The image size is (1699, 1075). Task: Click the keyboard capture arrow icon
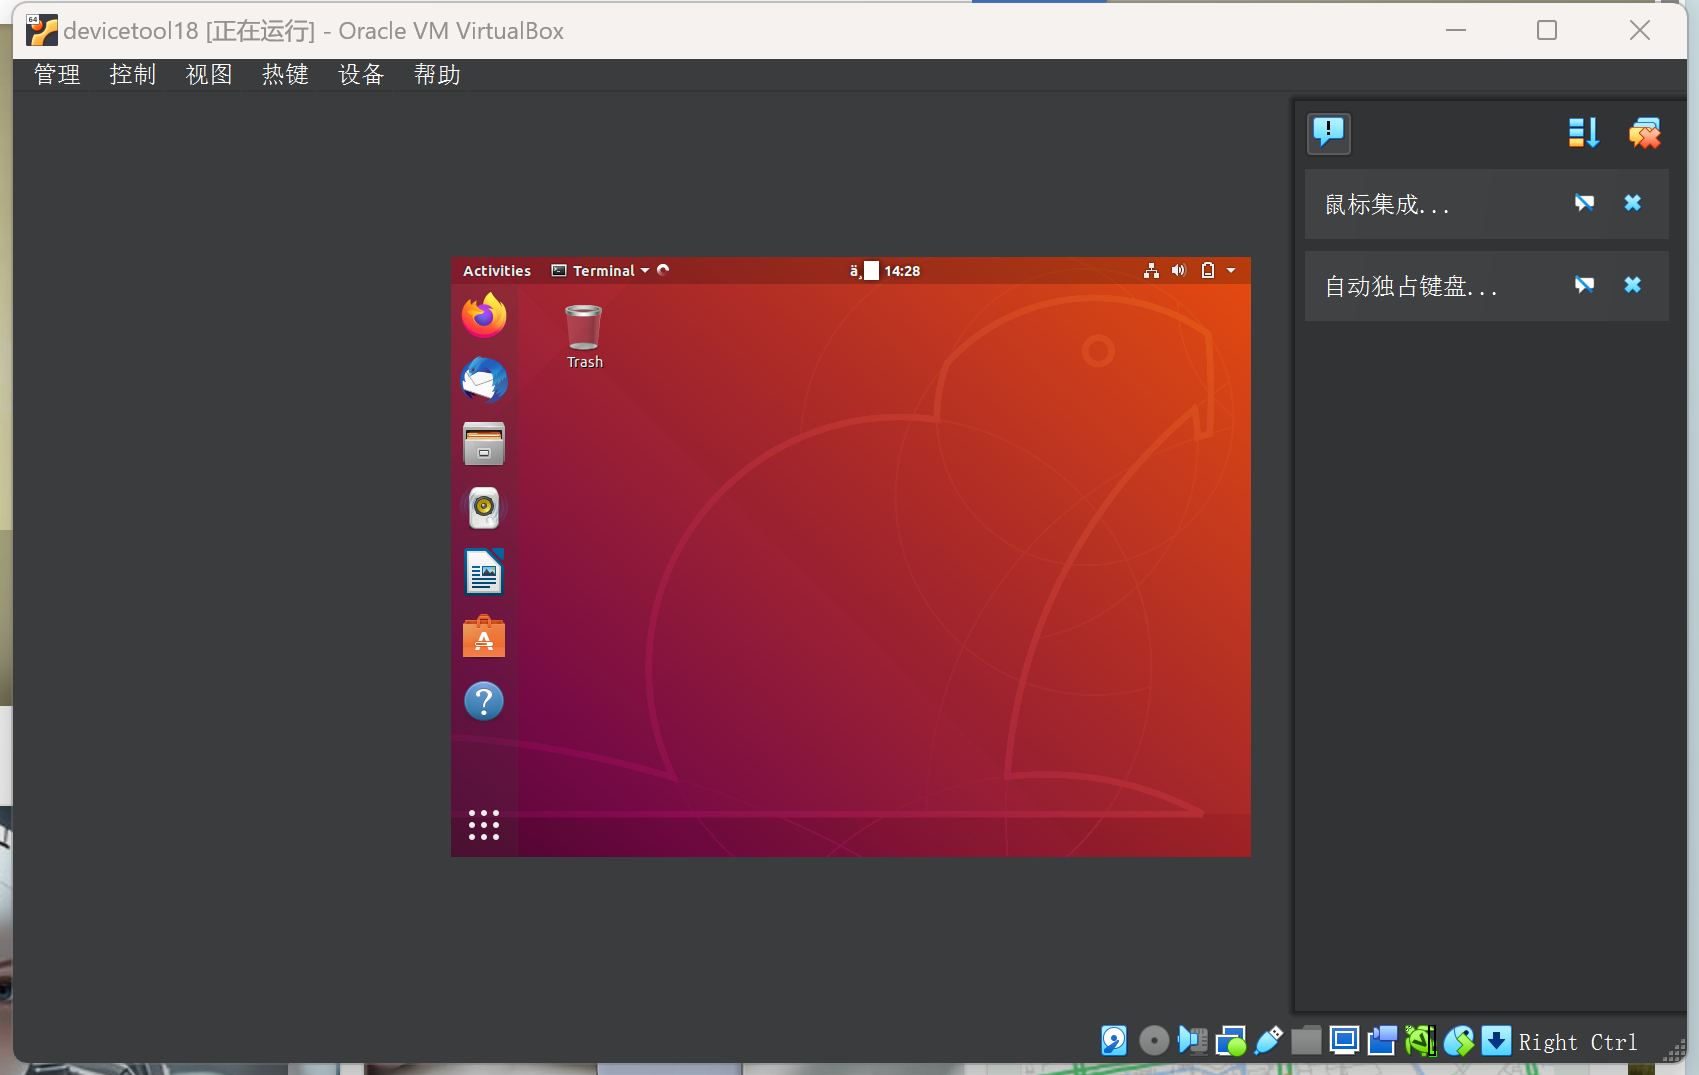click(x=1496, y=1041)
